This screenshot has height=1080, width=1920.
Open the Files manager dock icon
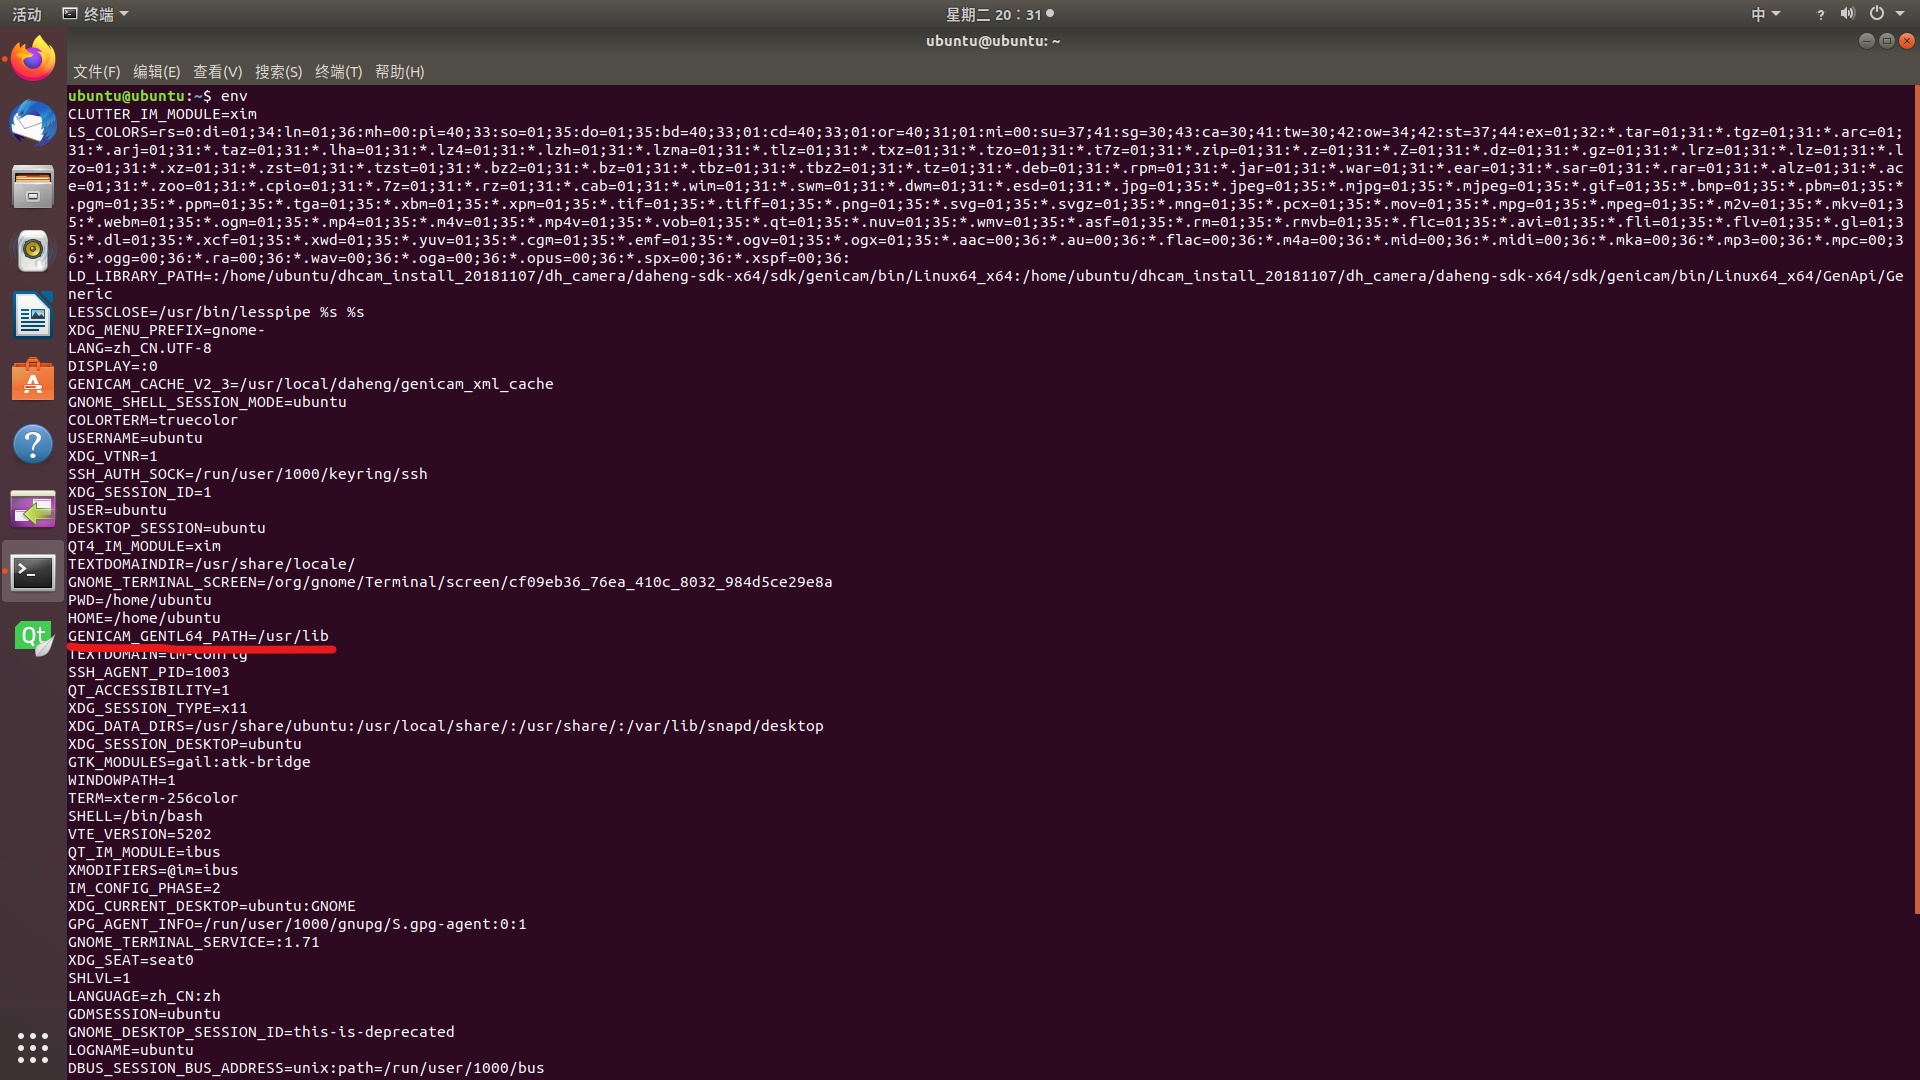click(33, 187)
